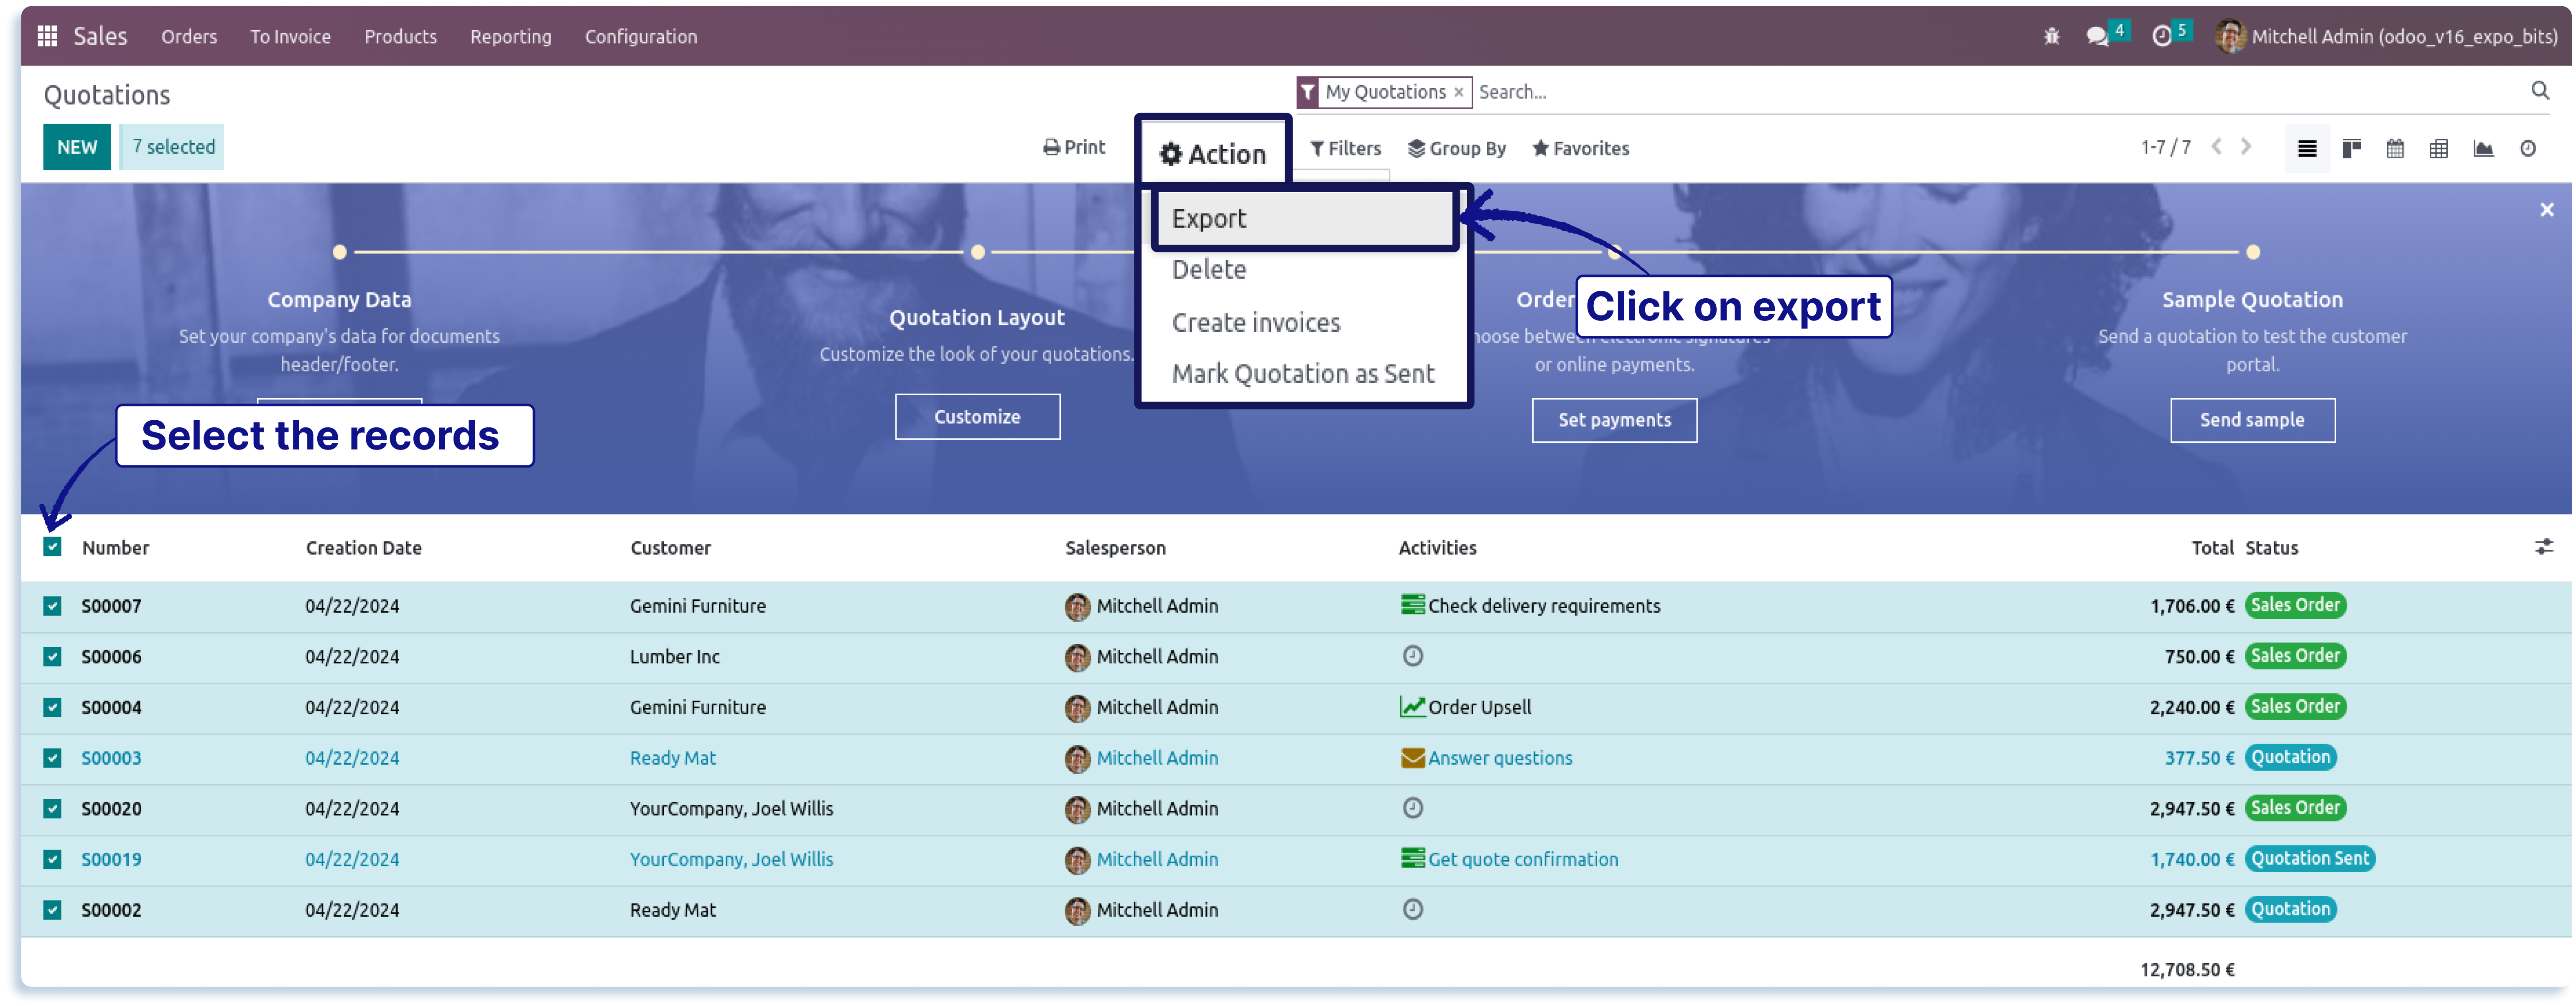Uncheck the S00007 row checkbox
The height and width of the screenshot is (1006, 2576).
(x=52, y=607)
